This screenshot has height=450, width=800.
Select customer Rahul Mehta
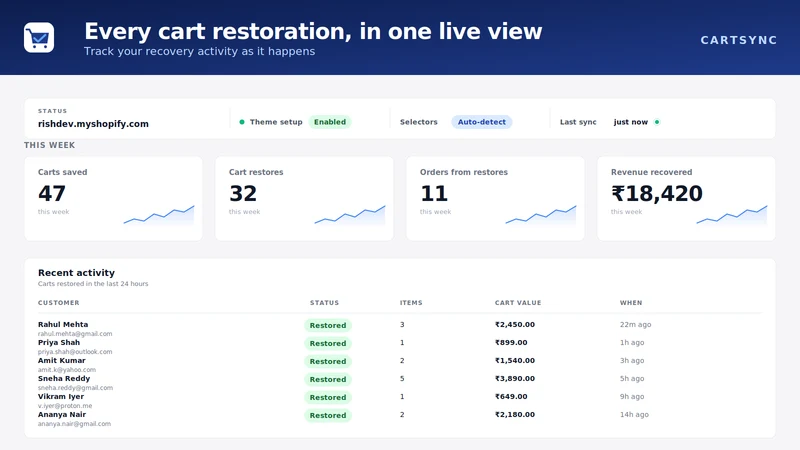[x=63, y=324]
